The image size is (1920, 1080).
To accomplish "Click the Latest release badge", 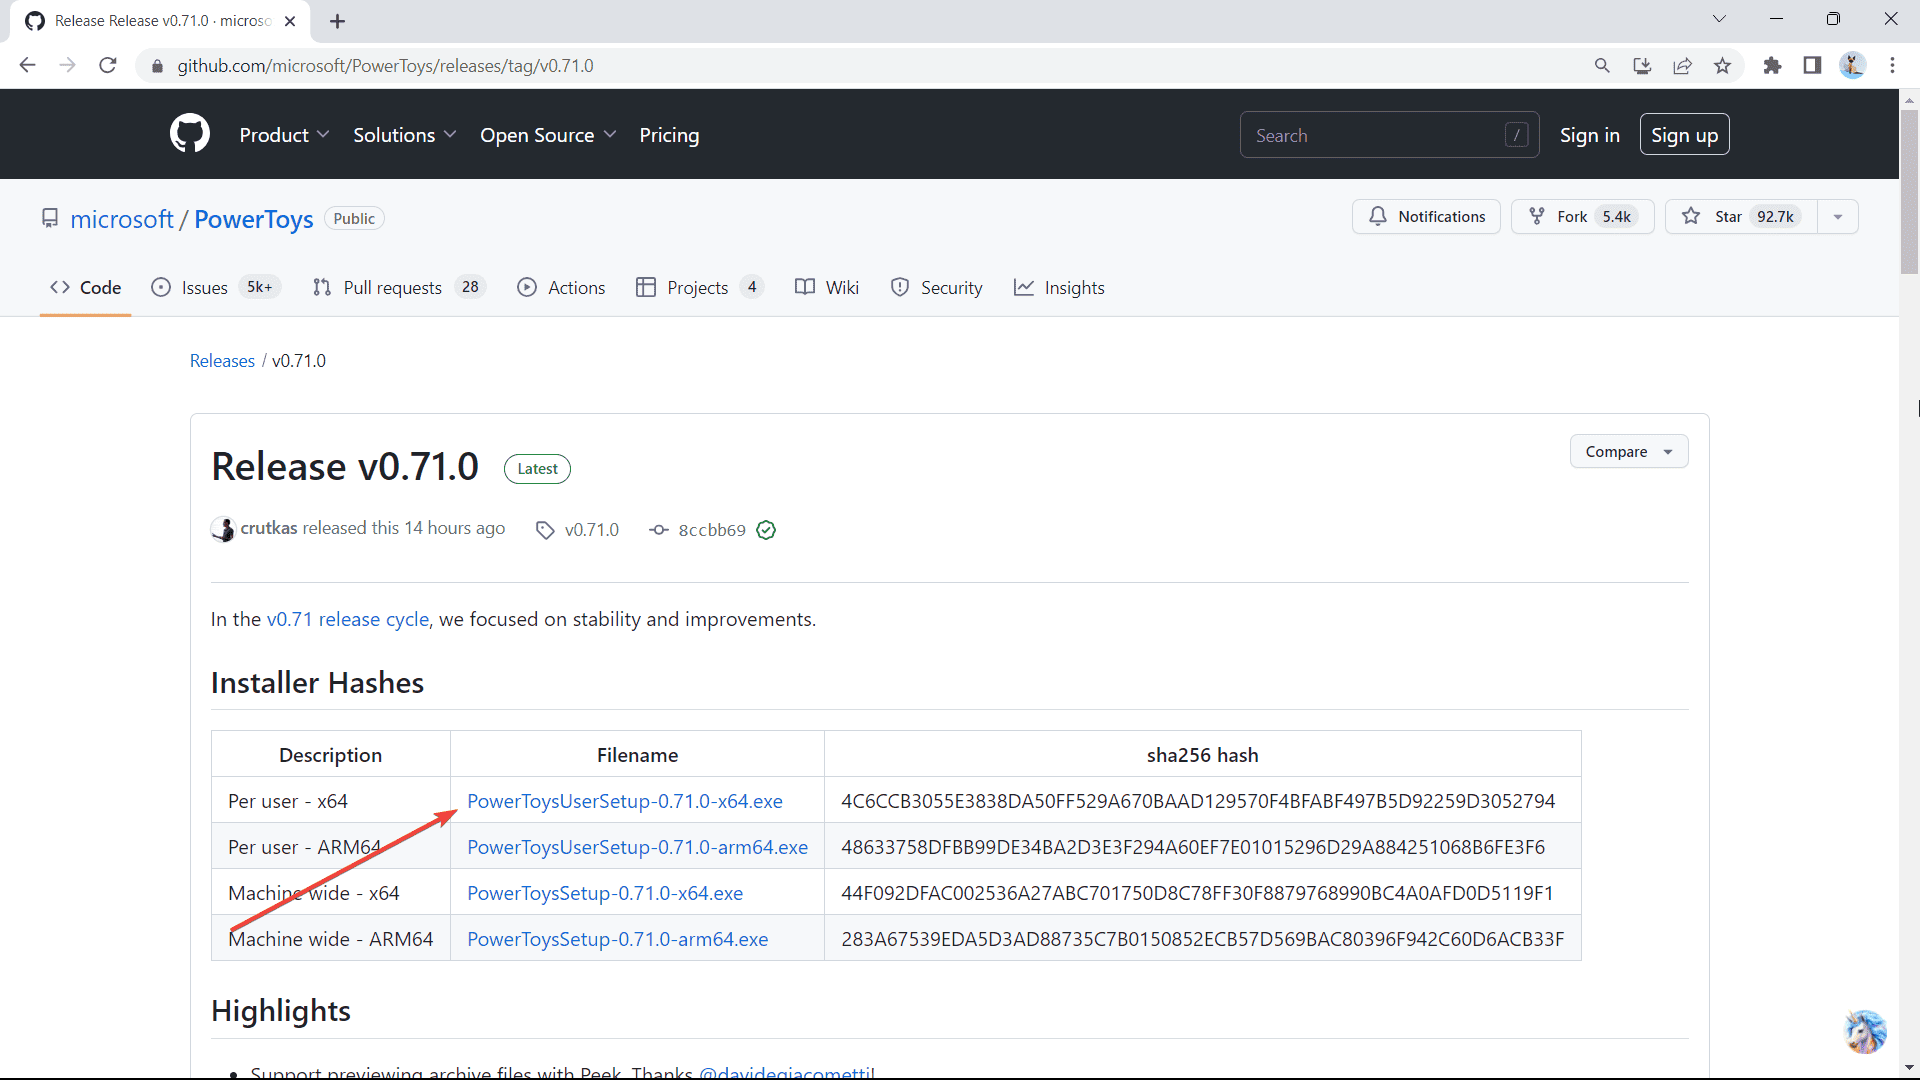I will coord(537,469).
